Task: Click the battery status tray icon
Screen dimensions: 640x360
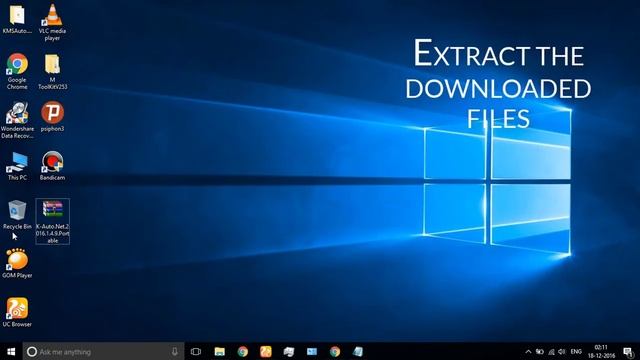Action: (x=540, y=351)
